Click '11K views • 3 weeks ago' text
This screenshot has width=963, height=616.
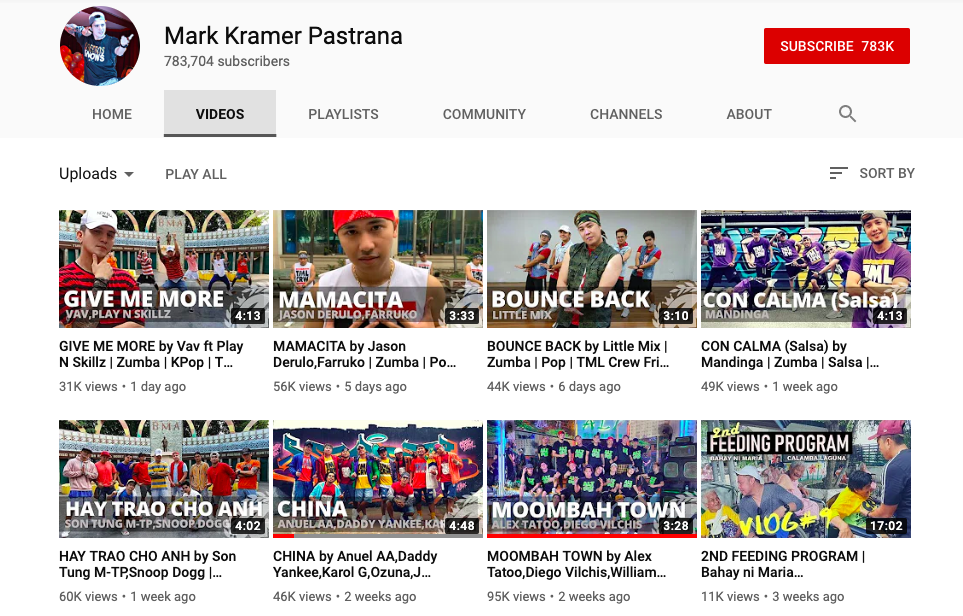773,596
